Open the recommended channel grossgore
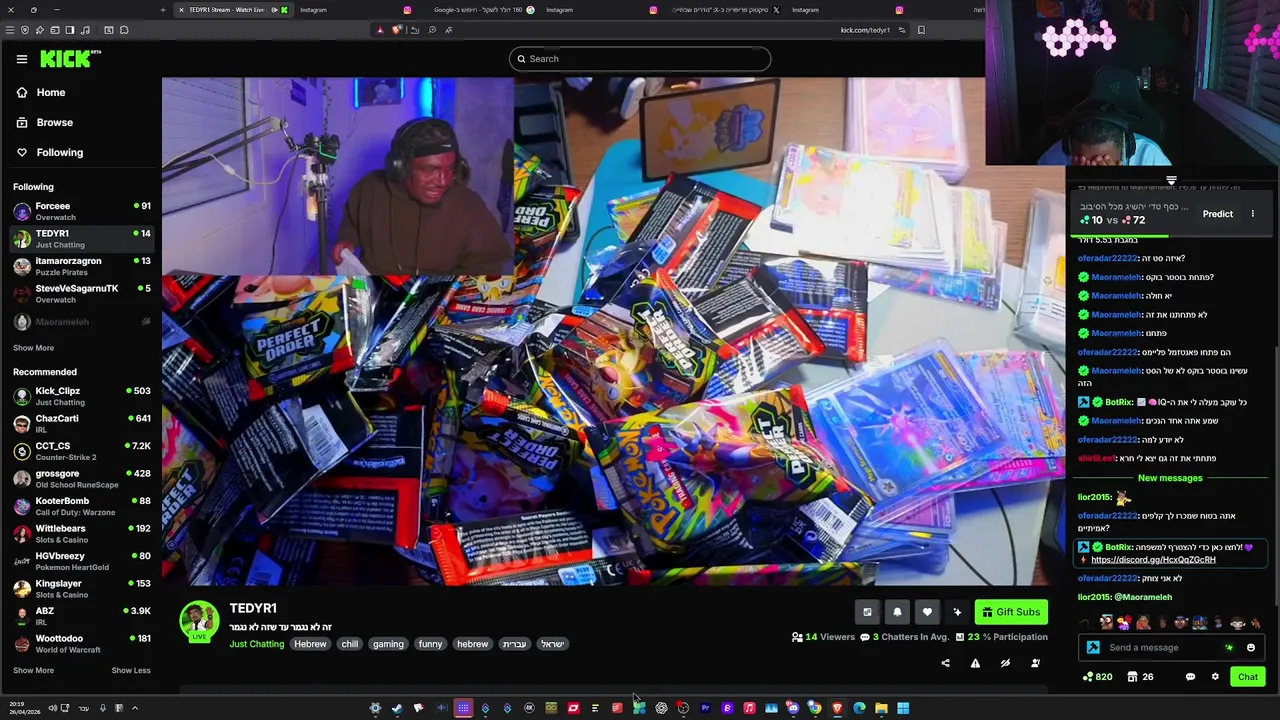The height and width of the screenshot is (720, 1280). tap(81, 478)
